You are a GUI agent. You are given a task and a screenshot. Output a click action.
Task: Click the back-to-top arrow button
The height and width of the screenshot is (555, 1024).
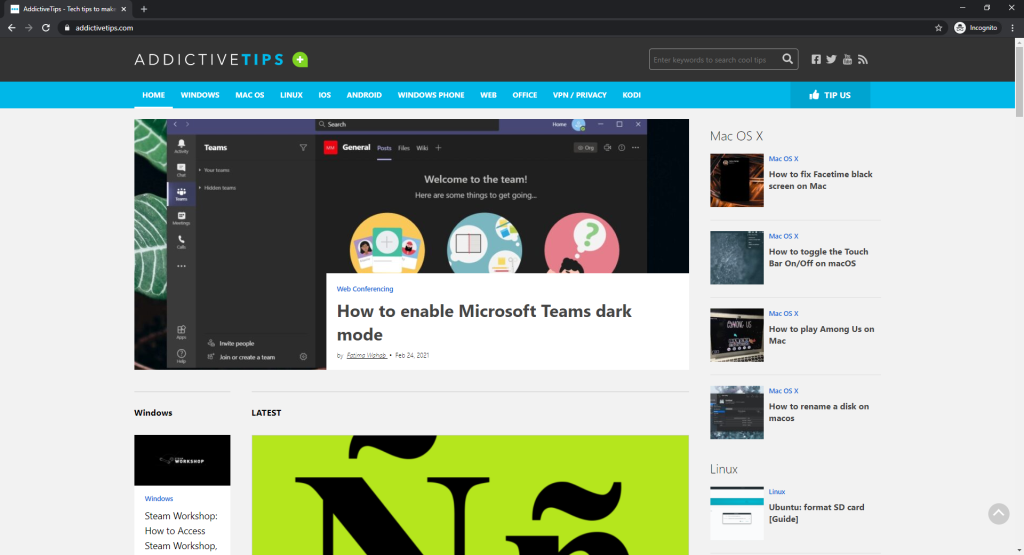pos(999,514)
